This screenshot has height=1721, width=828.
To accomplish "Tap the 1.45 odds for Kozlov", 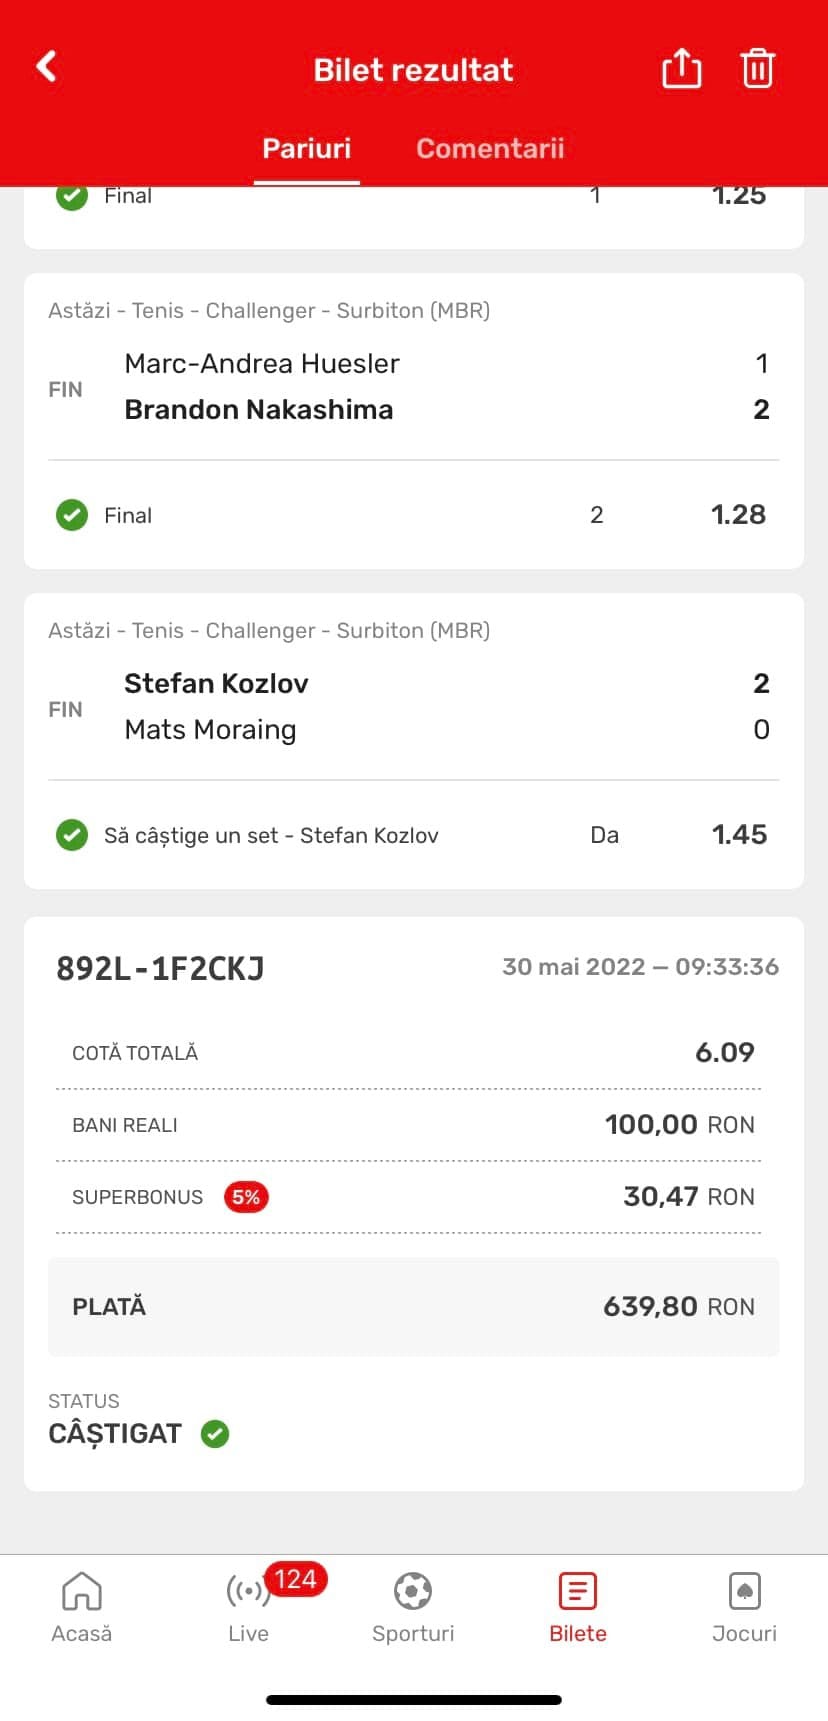I will pos(739,835).
